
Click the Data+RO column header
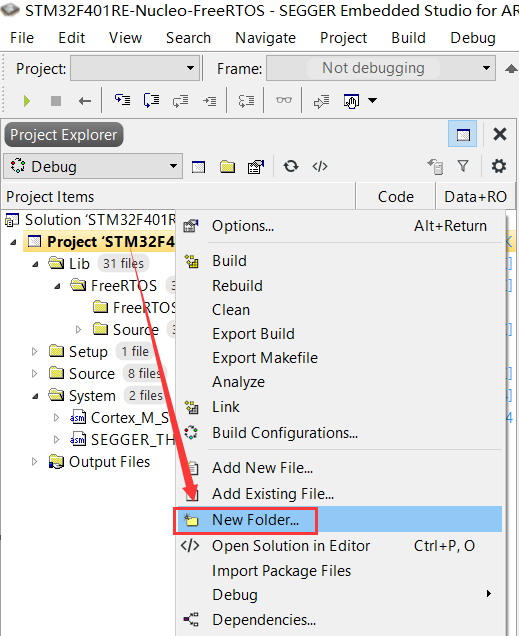476,197
